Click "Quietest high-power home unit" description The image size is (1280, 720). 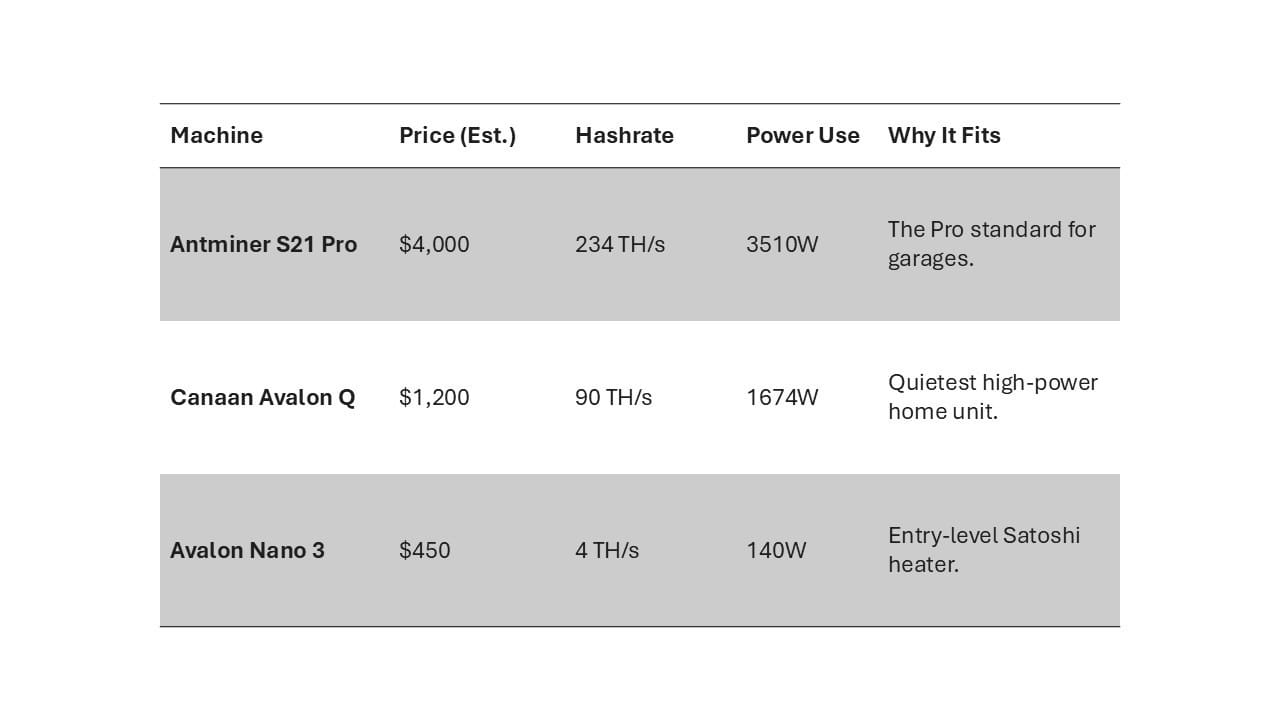click(992, 397)
